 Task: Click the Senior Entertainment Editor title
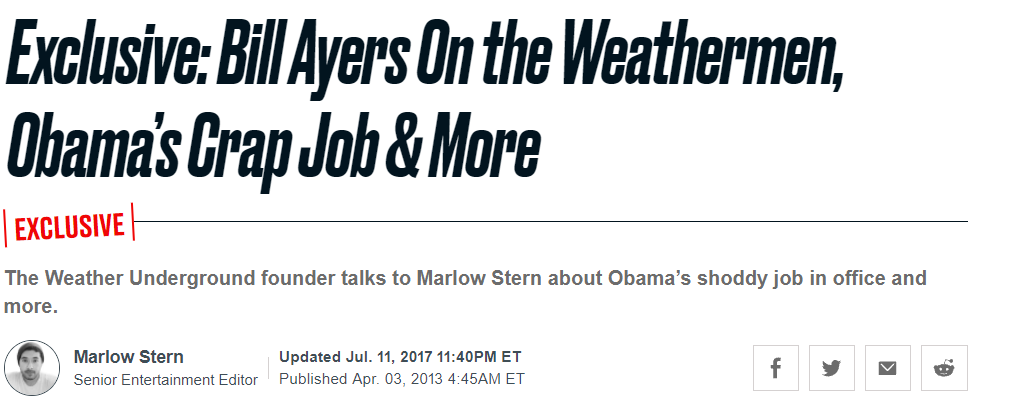(x=165, y=380)
